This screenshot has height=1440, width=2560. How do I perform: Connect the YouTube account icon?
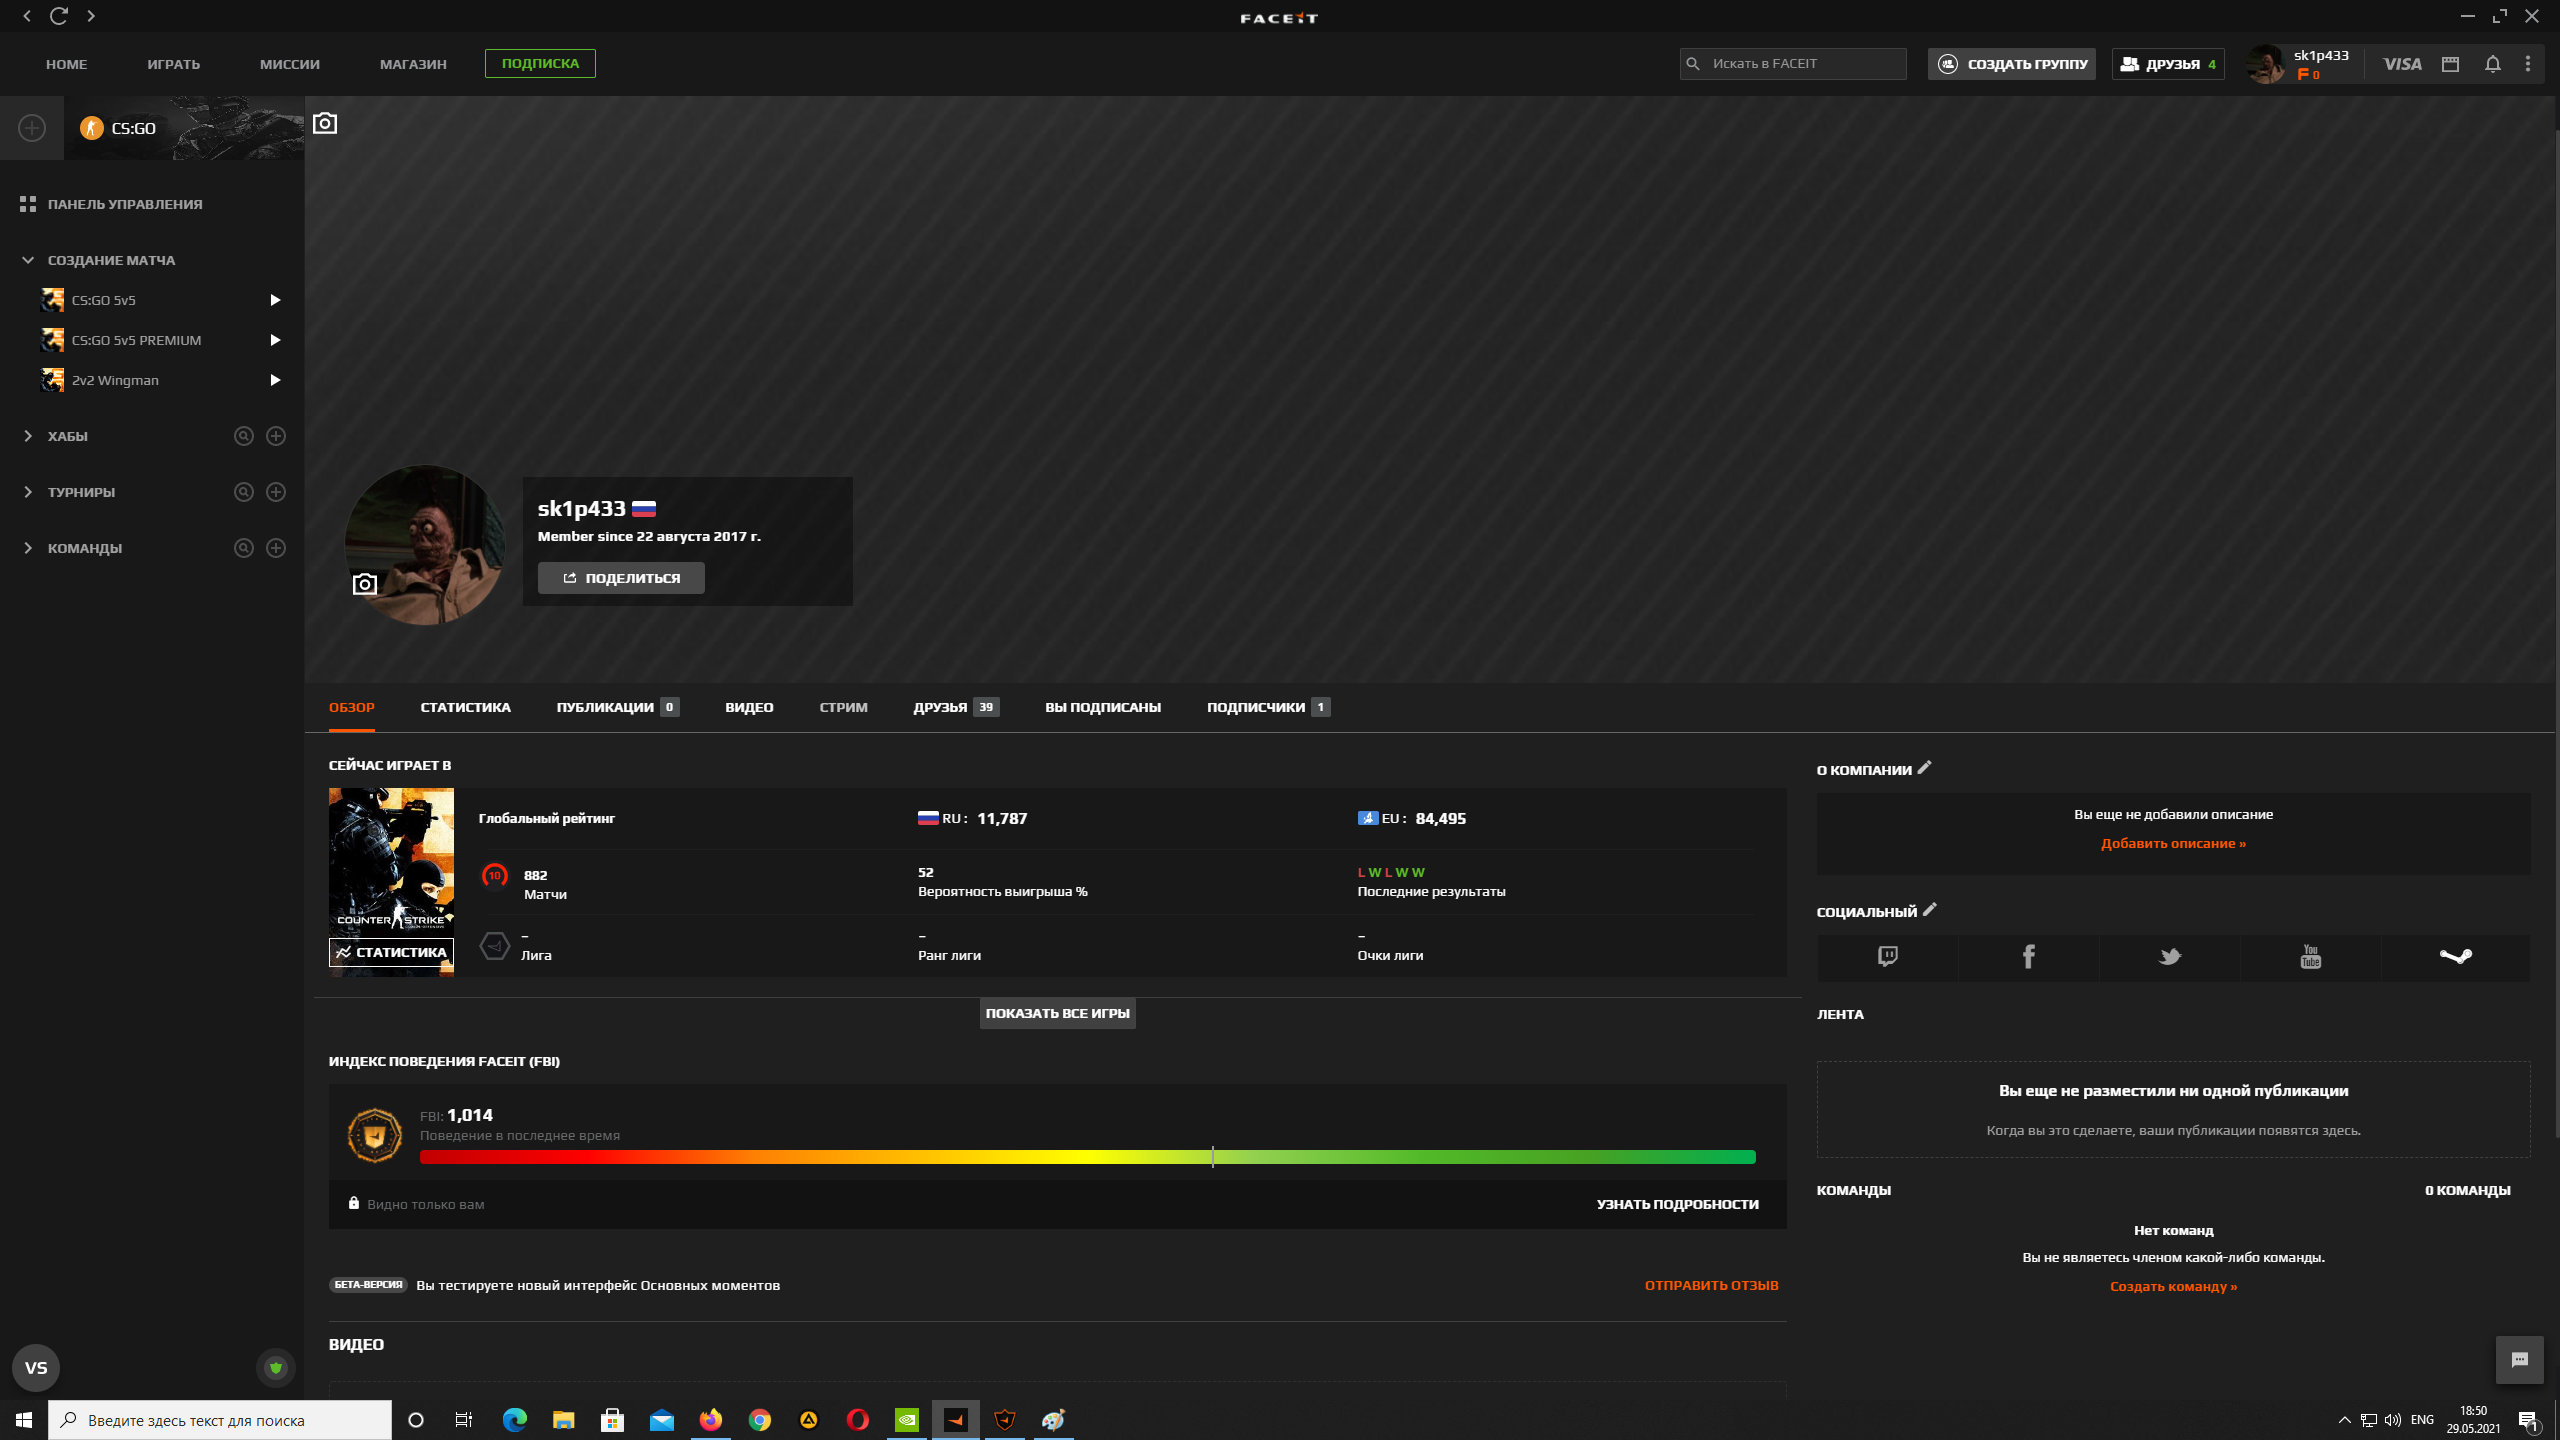pyautogui.click(x=2310, y=957)
